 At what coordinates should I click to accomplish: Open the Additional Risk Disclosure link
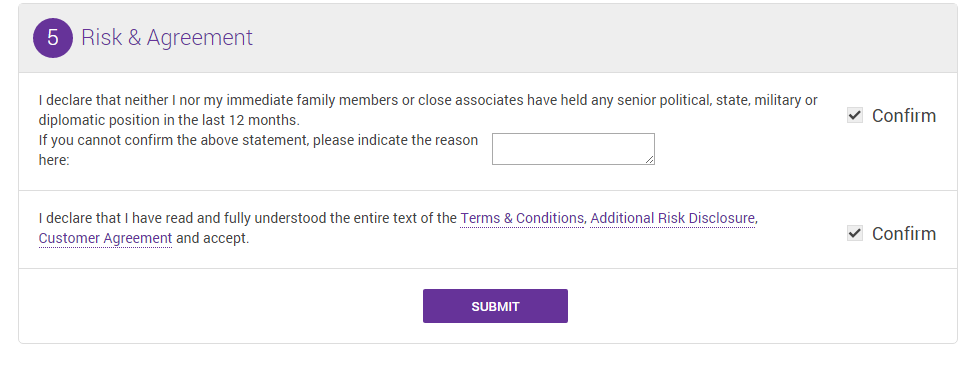point(673,218)
